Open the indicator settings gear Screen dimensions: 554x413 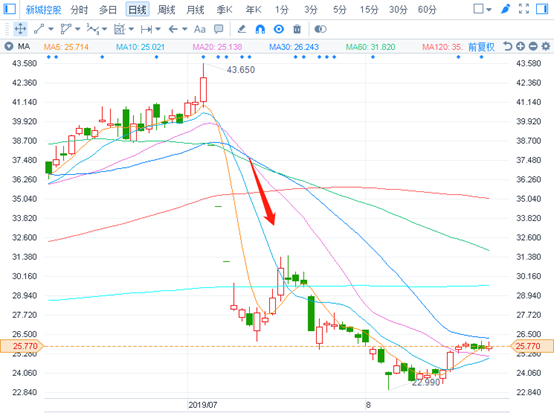point(546,46)
